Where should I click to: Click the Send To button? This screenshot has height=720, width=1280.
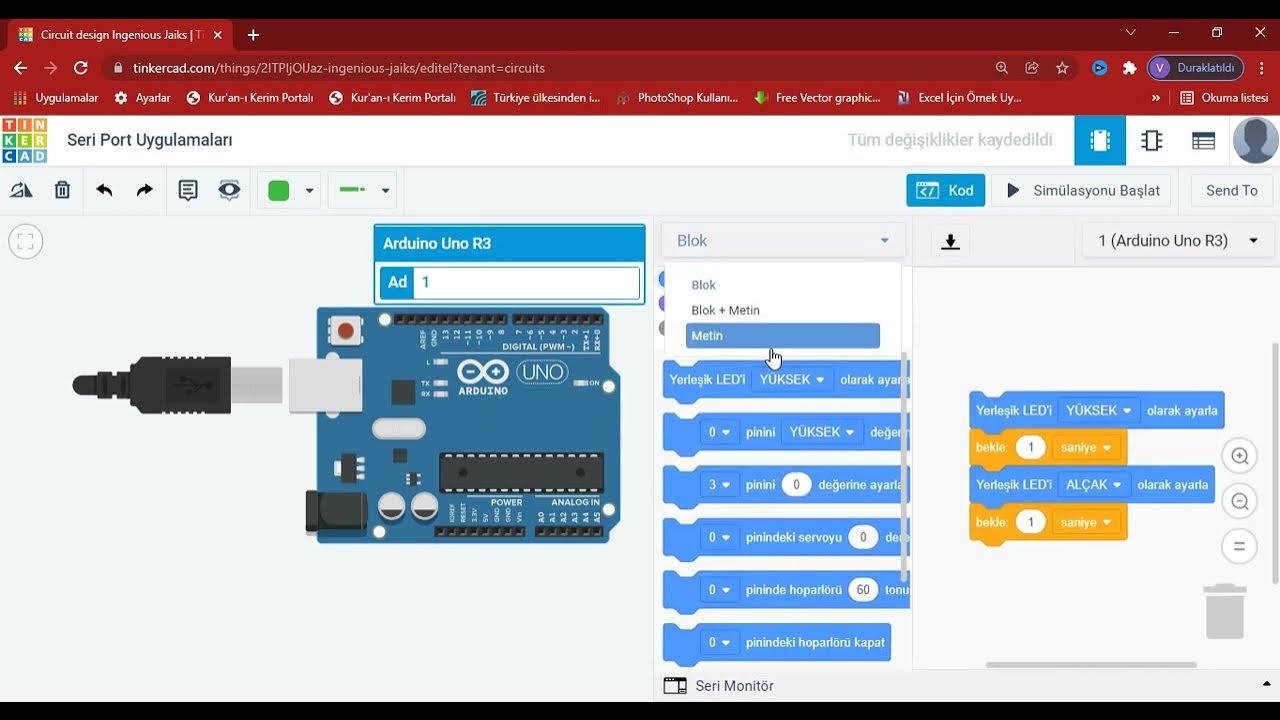[x=1232, y=190]
